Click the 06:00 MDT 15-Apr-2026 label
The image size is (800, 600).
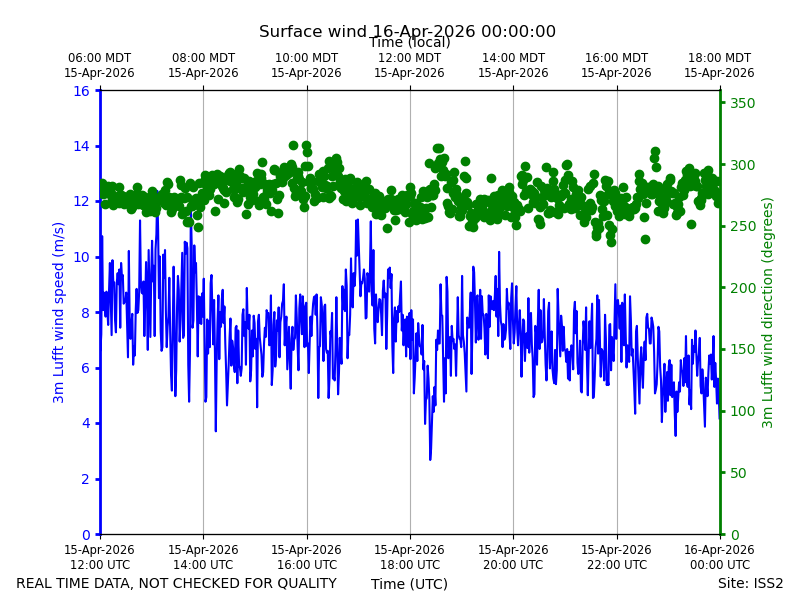point(99,65)
